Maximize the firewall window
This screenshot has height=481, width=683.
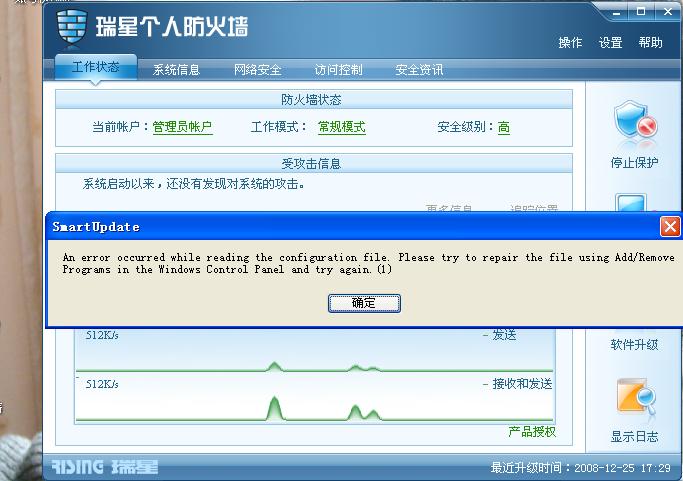(x=641, y=12)
